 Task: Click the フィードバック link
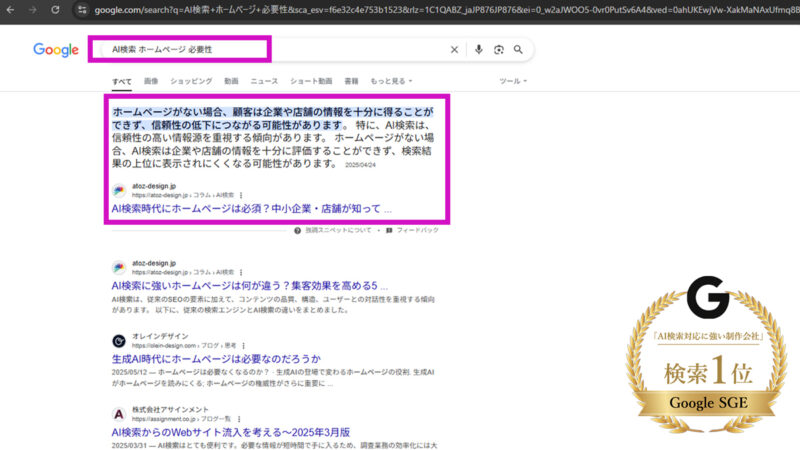point(417,231)
